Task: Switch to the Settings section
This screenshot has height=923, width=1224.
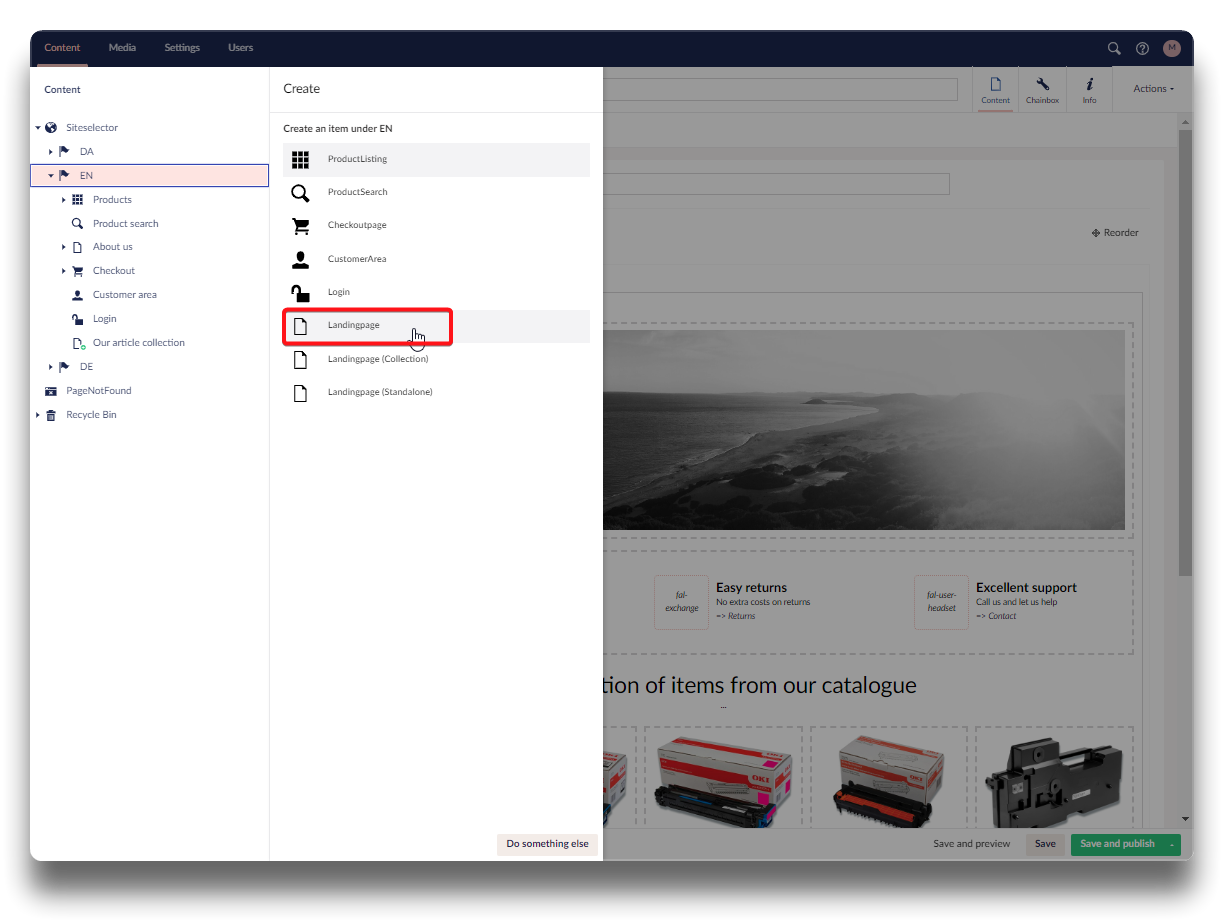Action: pos(182,48)
